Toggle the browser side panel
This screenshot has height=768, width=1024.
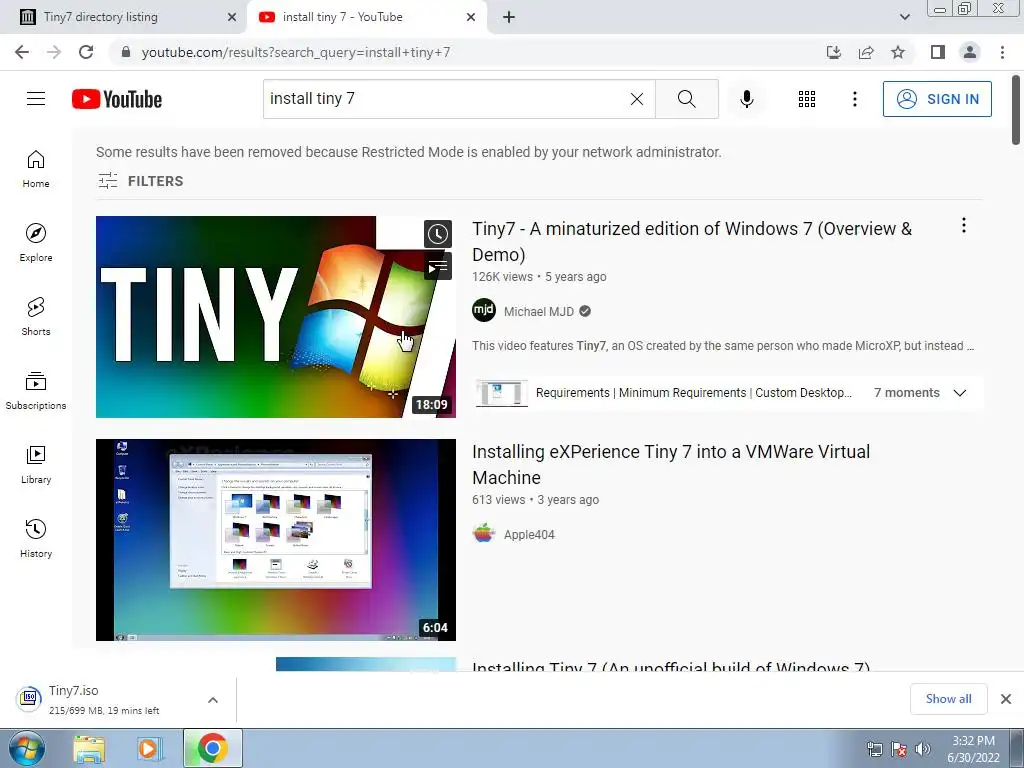pos(938,52)
